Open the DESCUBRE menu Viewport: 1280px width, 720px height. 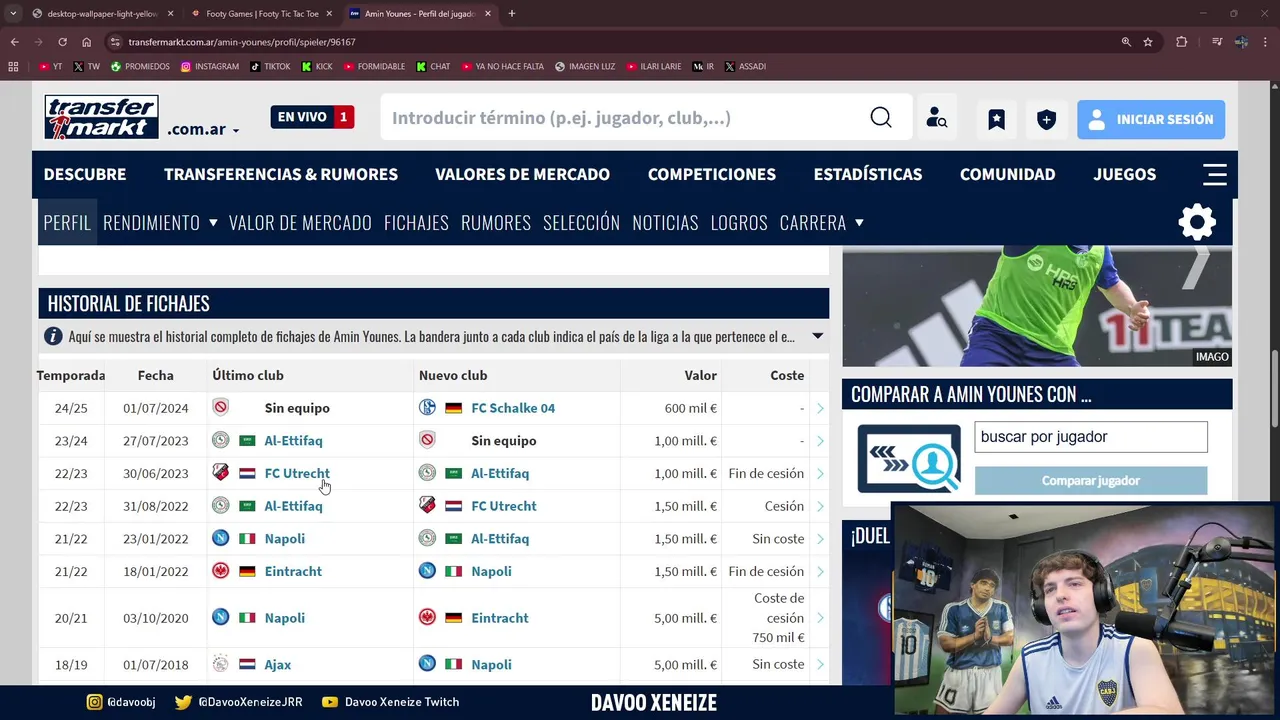[x=85, y=174]
